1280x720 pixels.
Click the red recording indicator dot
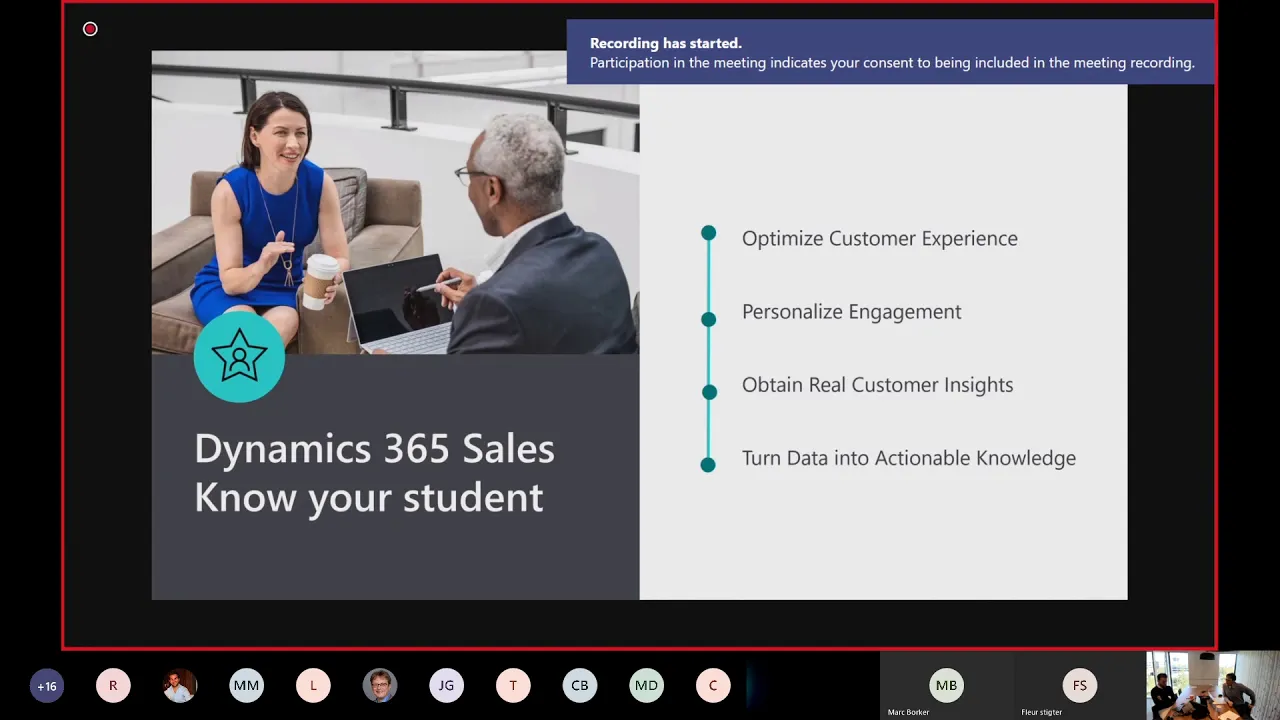pyautogui.click(x=90, y=29)
